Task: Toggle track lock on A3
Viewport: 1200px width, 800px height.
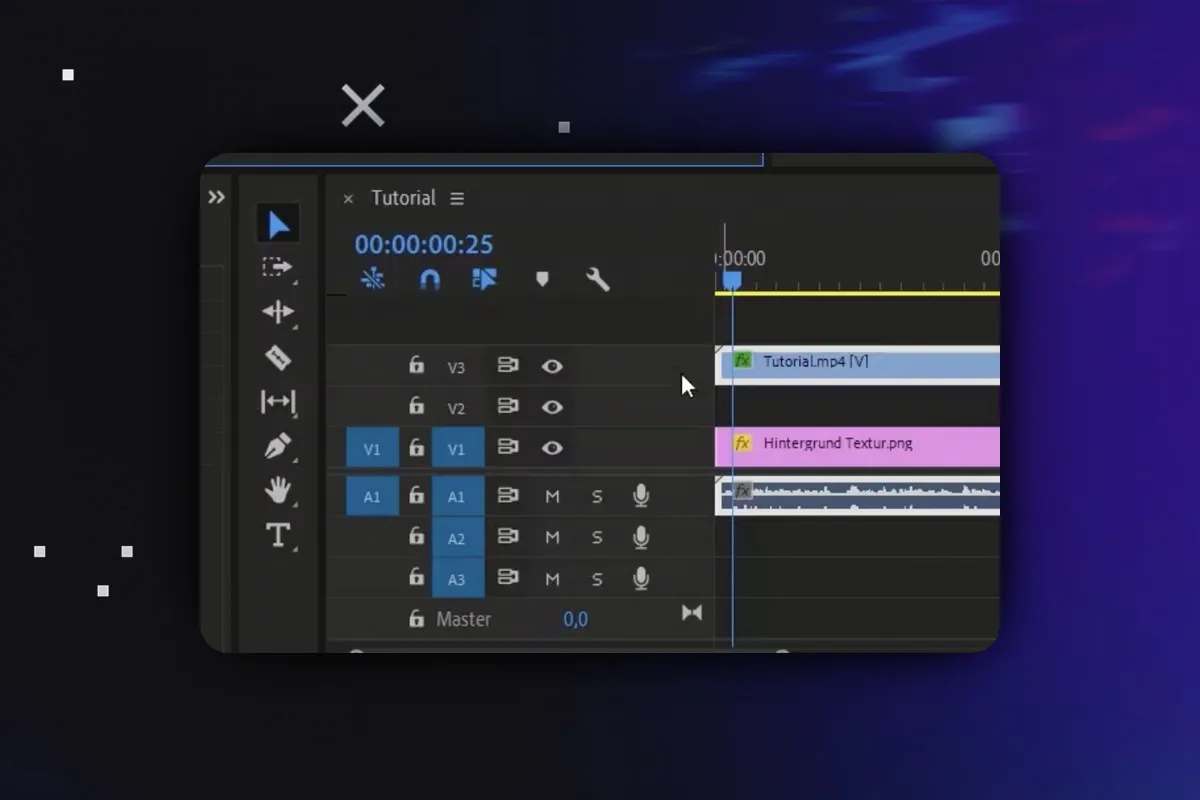Action: [x=416, y=577]
